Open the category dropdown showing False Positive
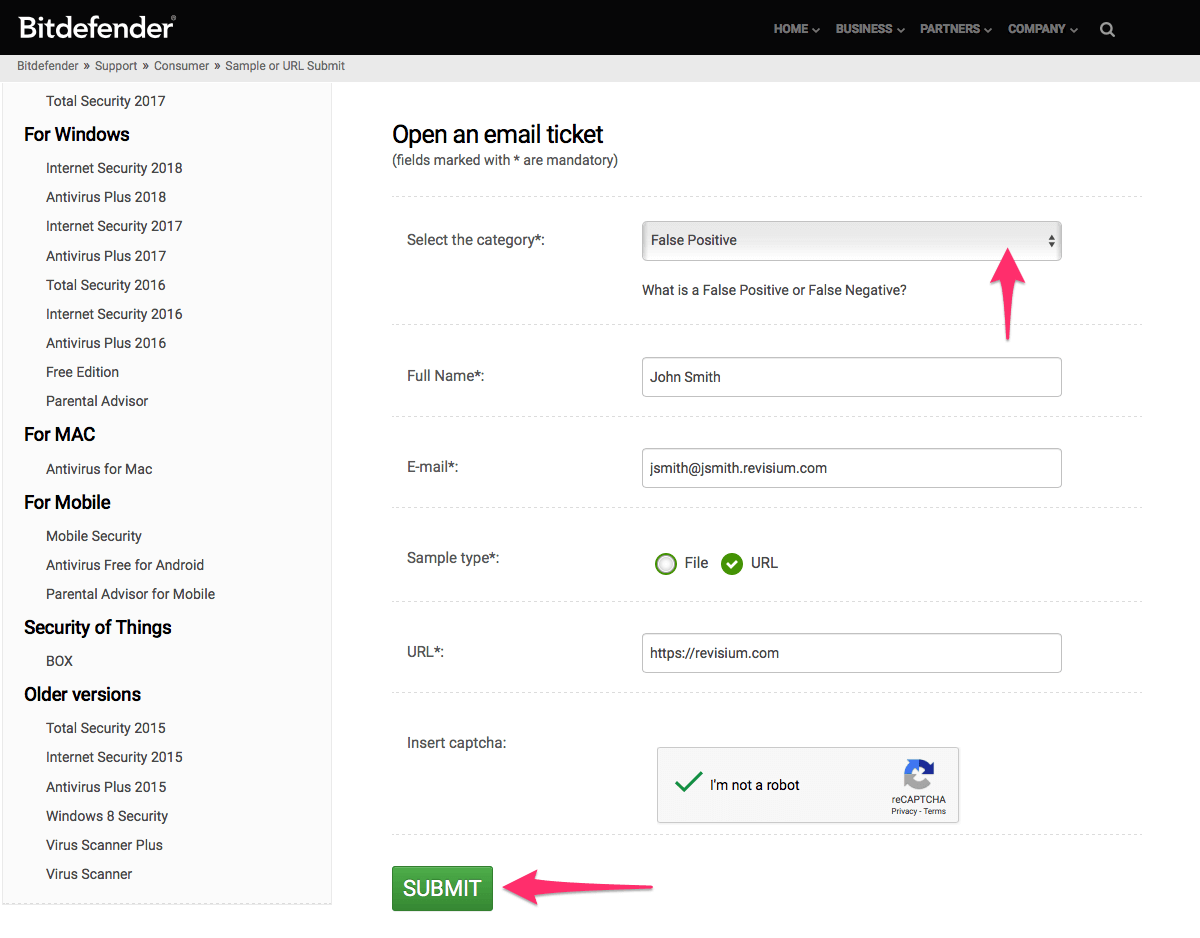1200x938 pixels. coord(851,241)
